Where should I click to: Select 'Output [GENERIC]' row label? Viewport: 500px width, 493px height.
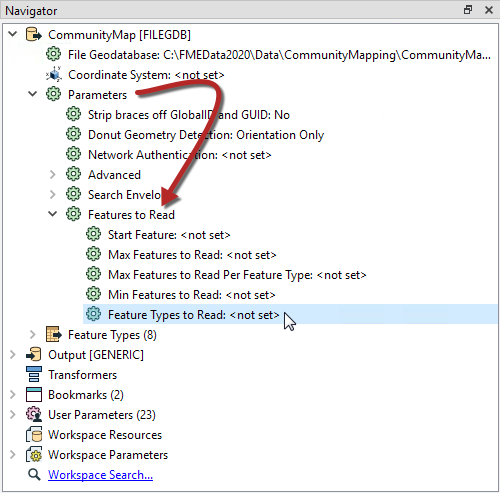(96, 355)
